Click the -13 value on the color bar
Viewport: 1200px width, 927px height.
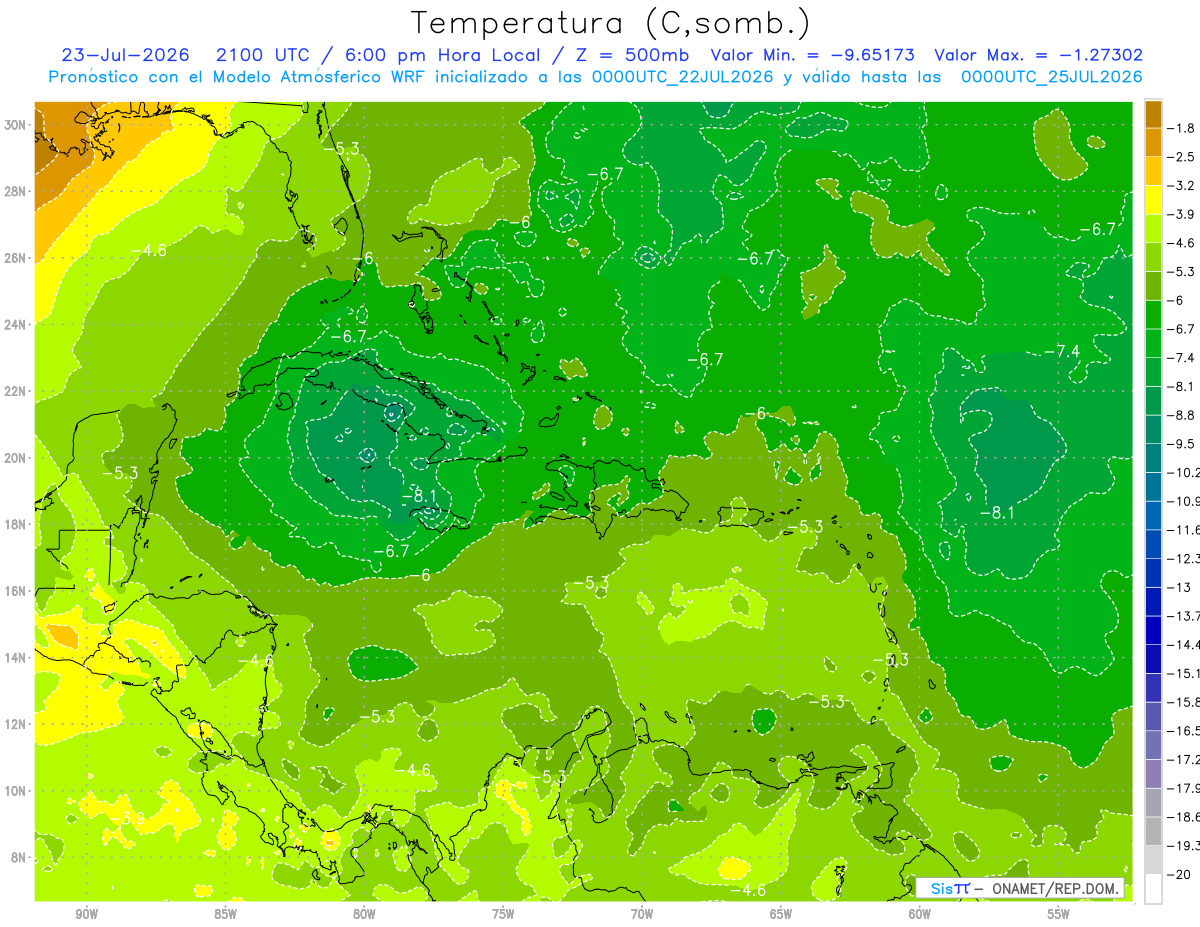tap(1180, 587)
